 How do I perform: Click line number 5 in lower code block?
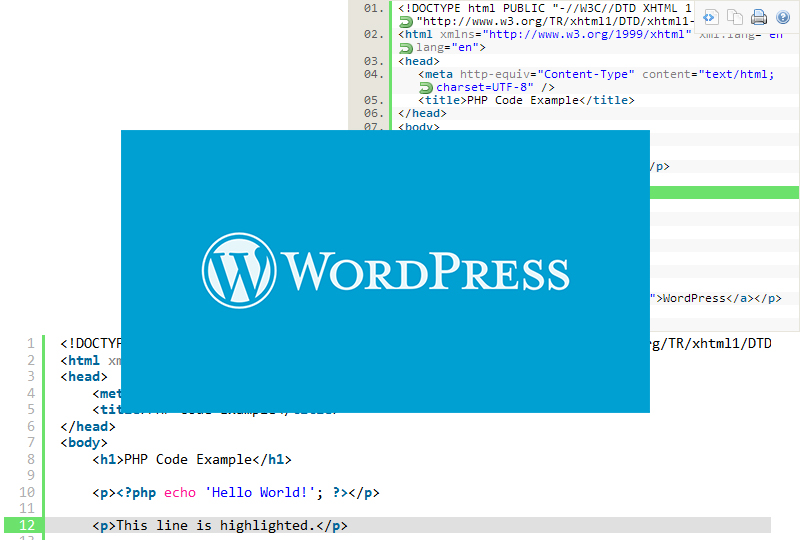[31, 409]
